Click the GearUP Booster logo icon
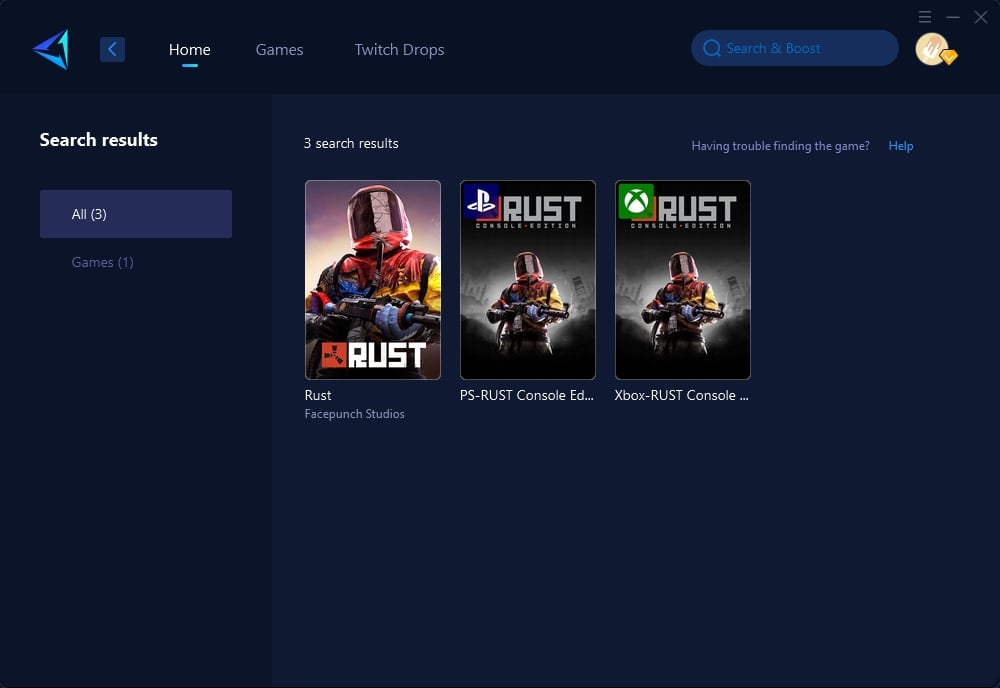This screenshot has width=1000, height=688. (x=51, y=49)
